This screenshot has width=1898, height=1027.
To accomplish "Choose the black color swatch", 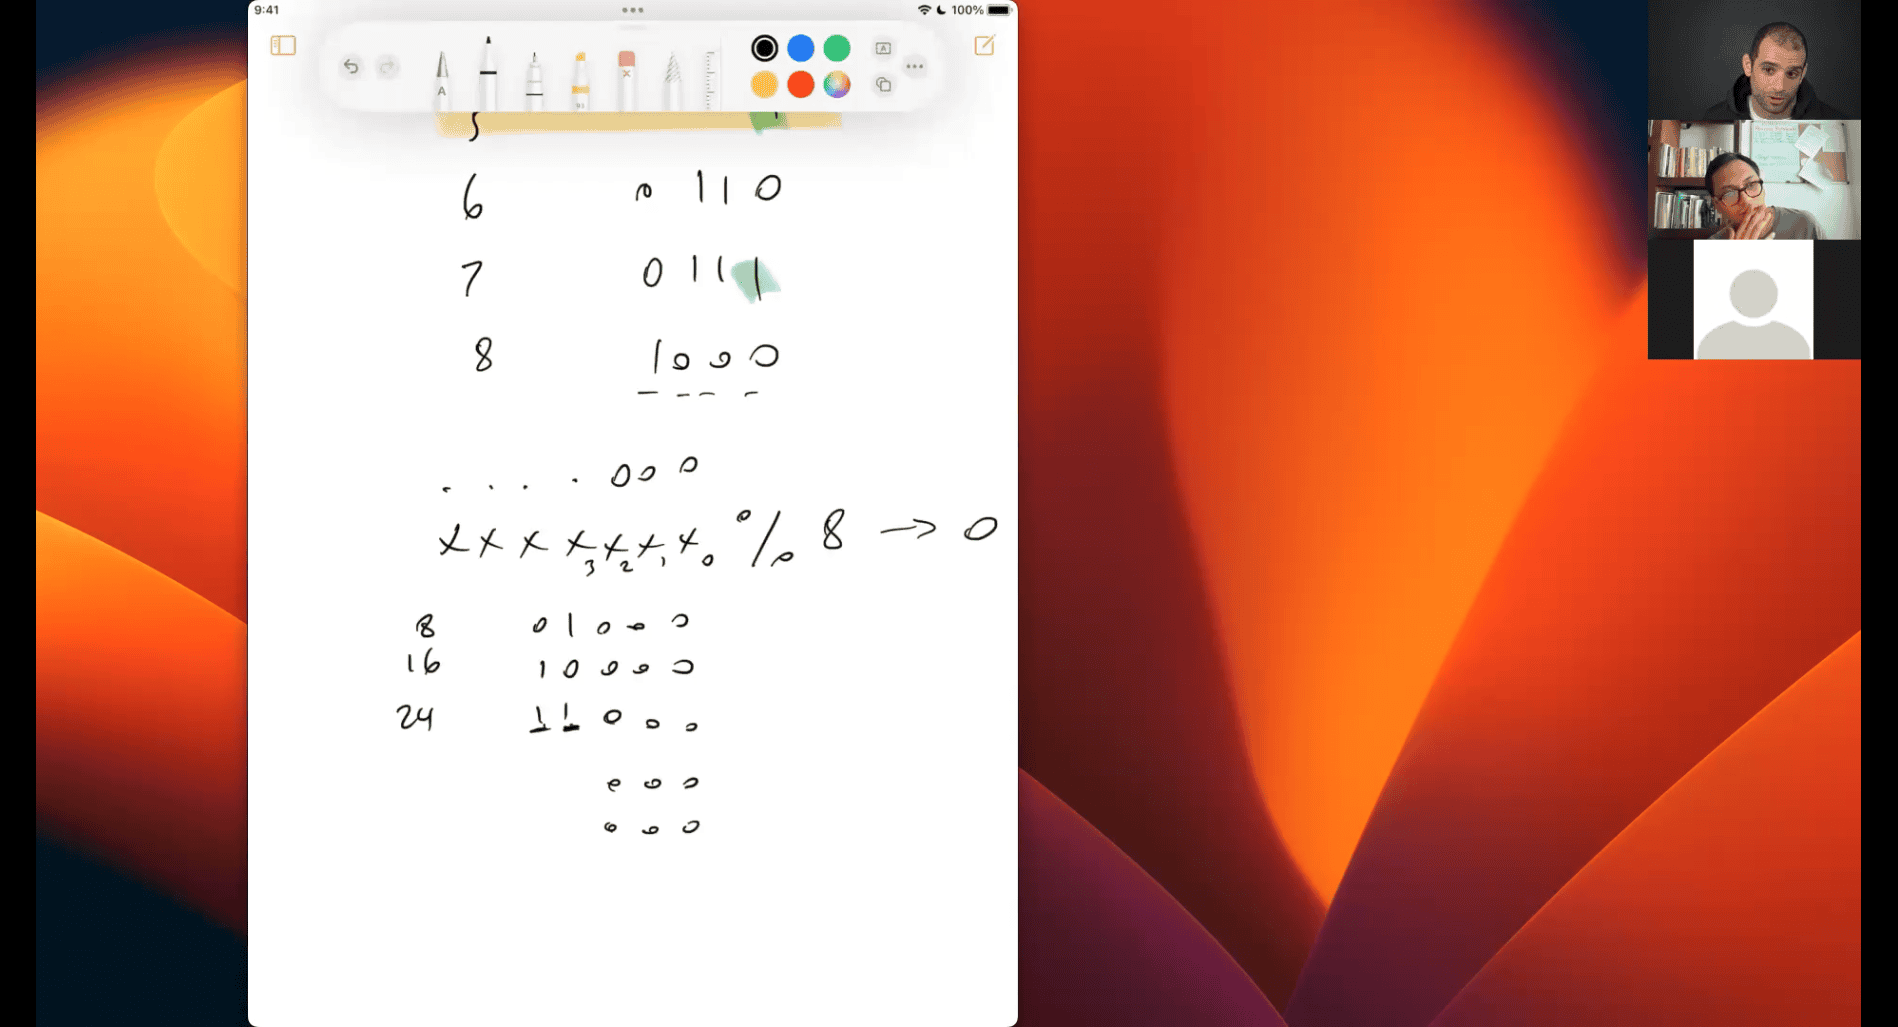I will 764,48.
